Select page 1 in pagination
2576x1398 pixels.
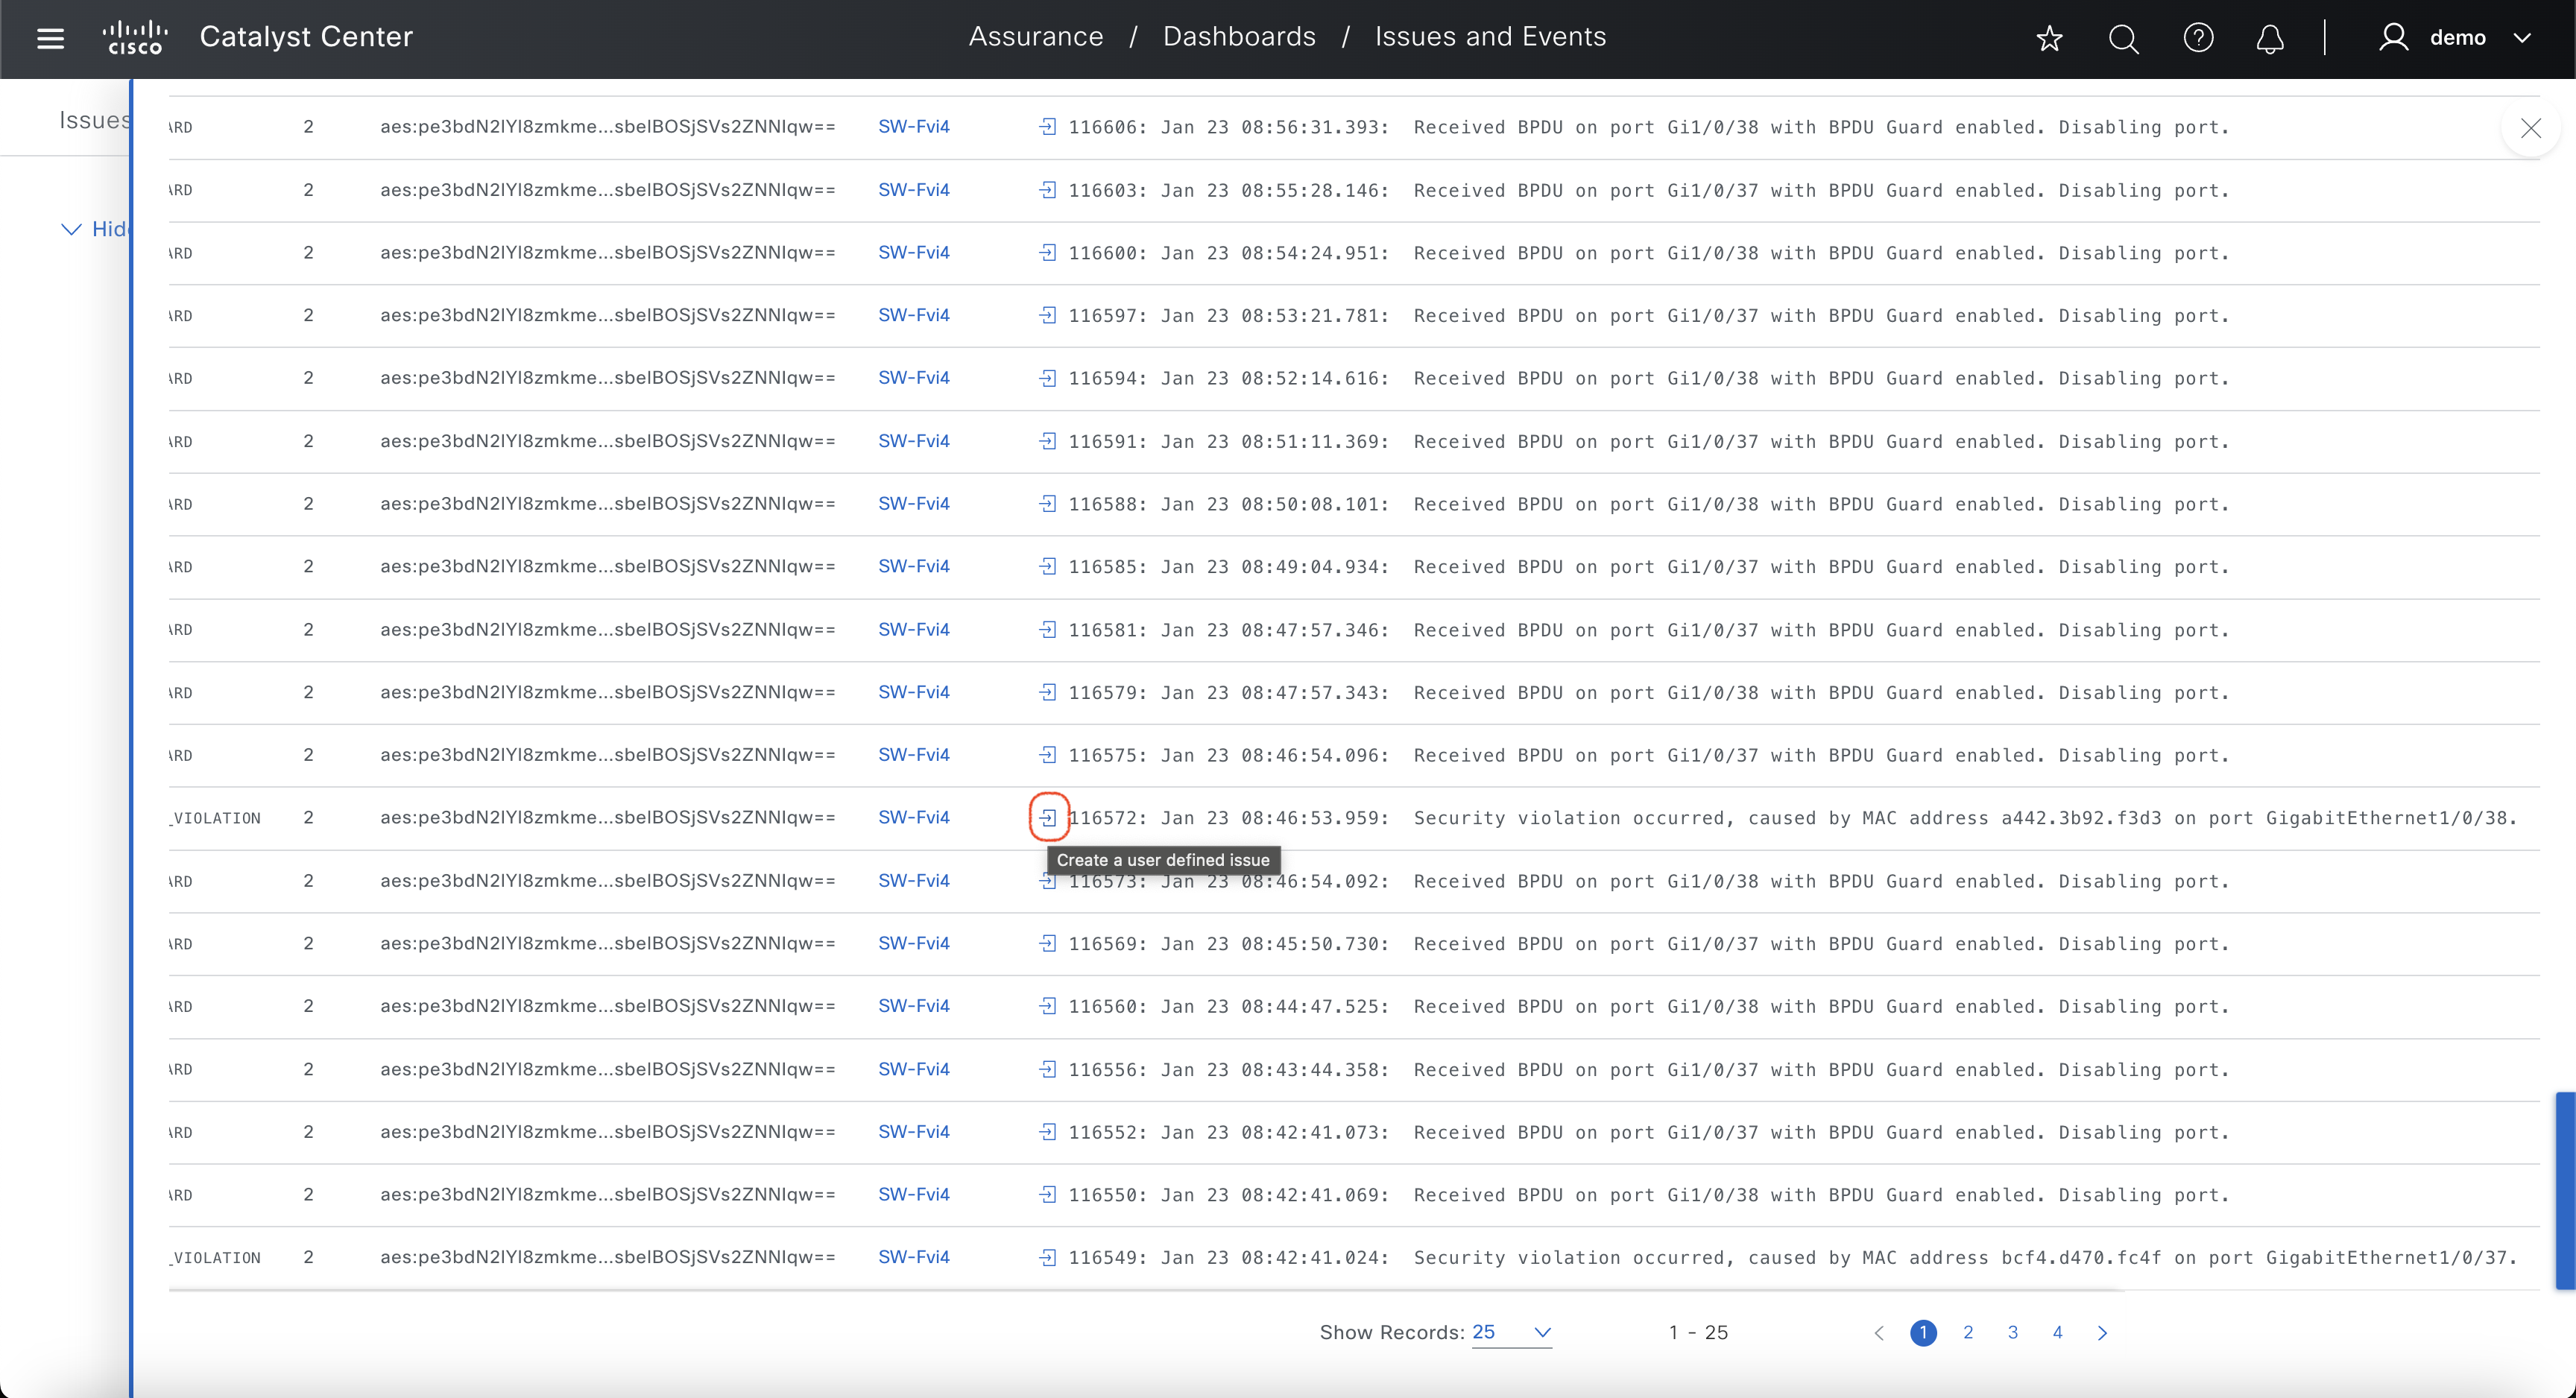1923,1333
